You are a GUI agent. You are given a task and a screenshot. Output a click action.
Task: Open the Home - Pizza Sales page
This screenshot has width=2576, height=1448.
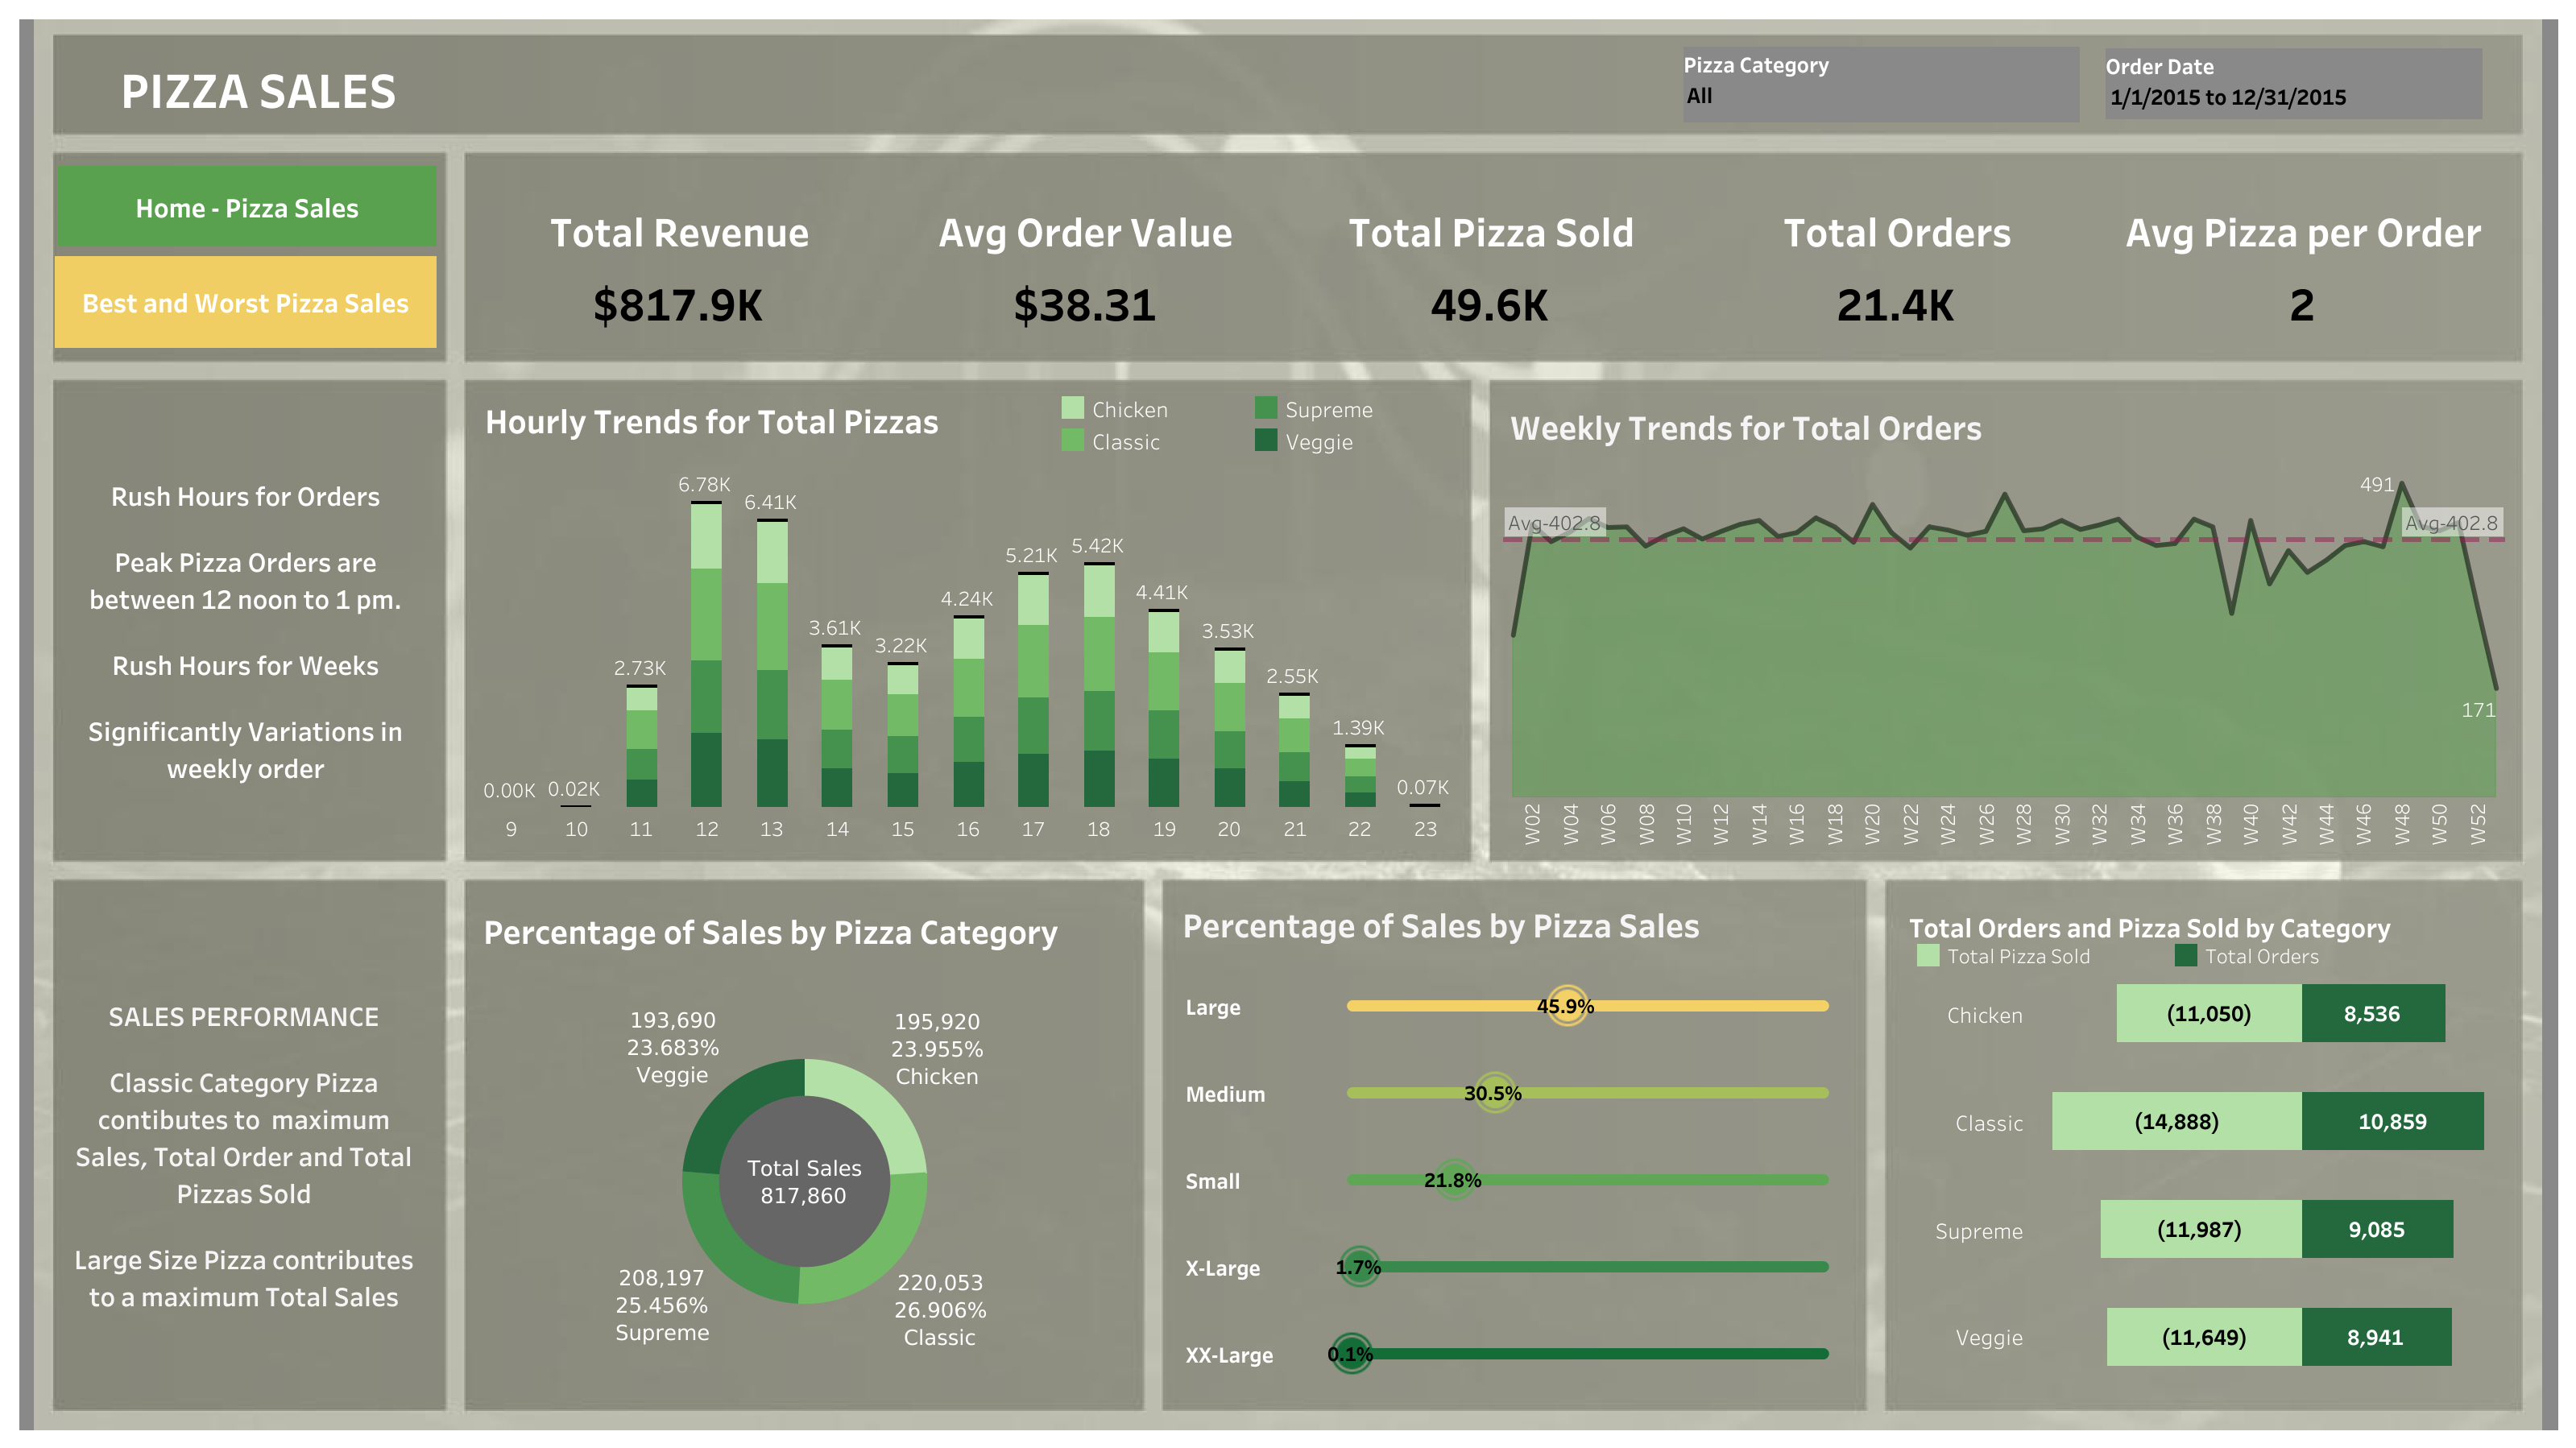(x=246, y=207)
